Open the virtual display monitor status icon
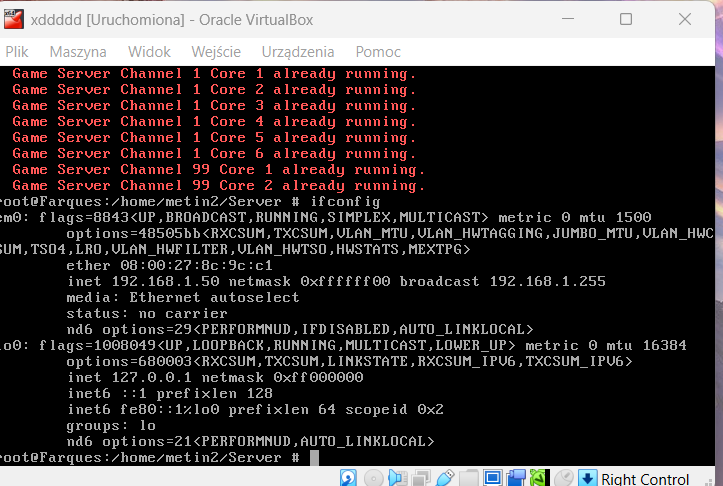Screen dimensions: 723x486 pyautogui.click(x=493, y=478)
